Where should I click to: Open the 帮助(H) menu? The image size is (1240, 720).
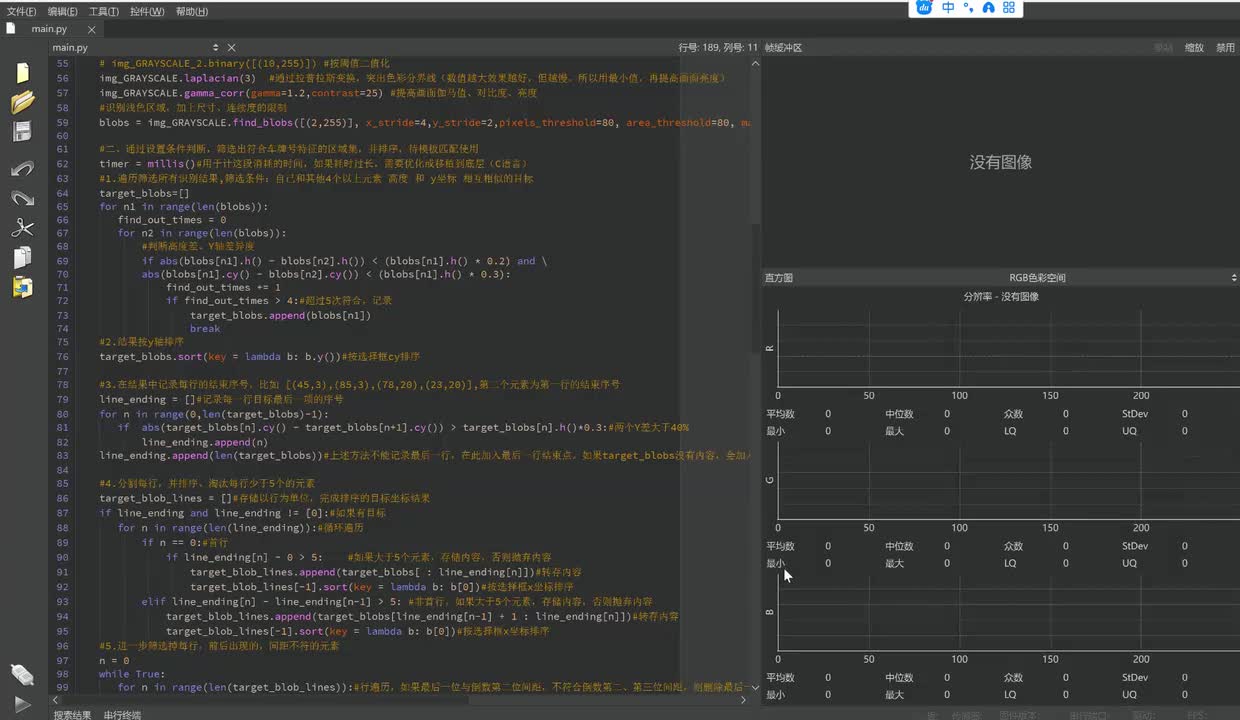[191, 11]
